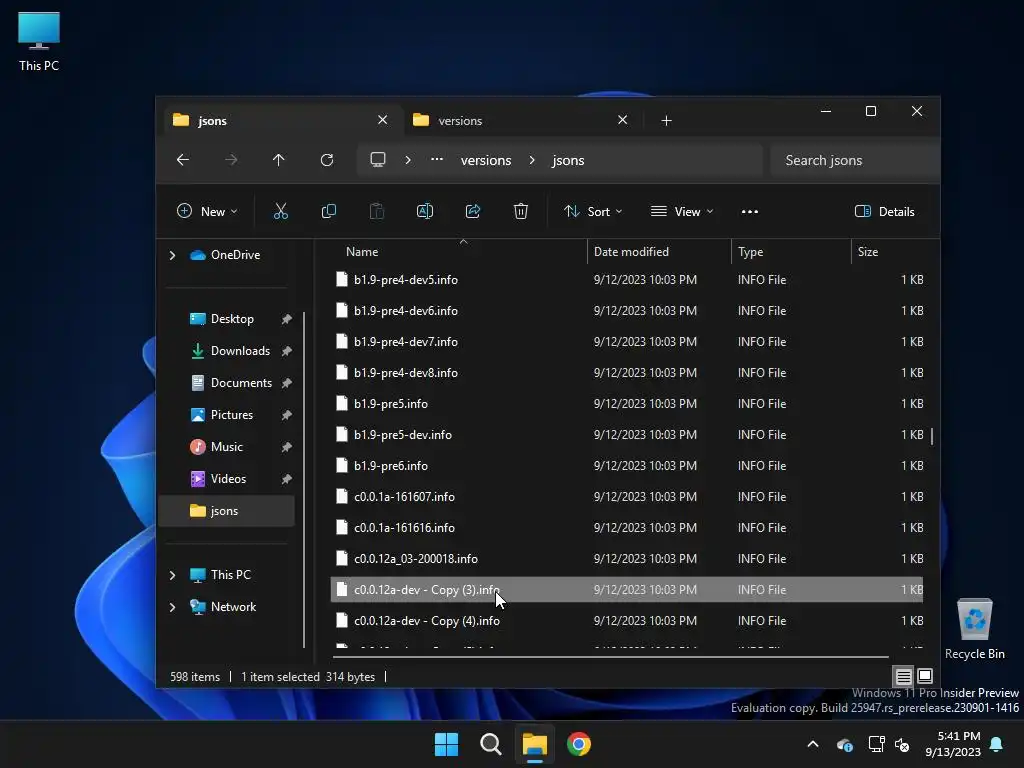Image resolution: width=1024 pixels, height=768 pixels.
Task: Go up one folder level
Action: (279, 160)
